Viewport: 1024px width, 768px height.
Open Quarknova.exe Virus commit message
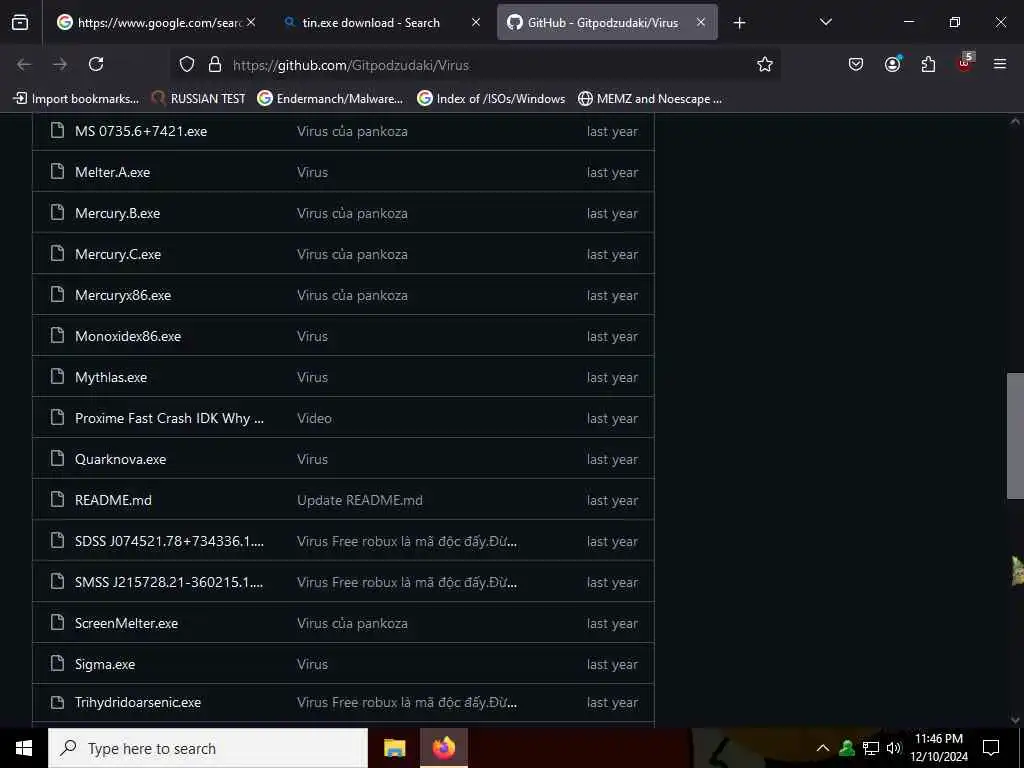click(x=312, y=459)
